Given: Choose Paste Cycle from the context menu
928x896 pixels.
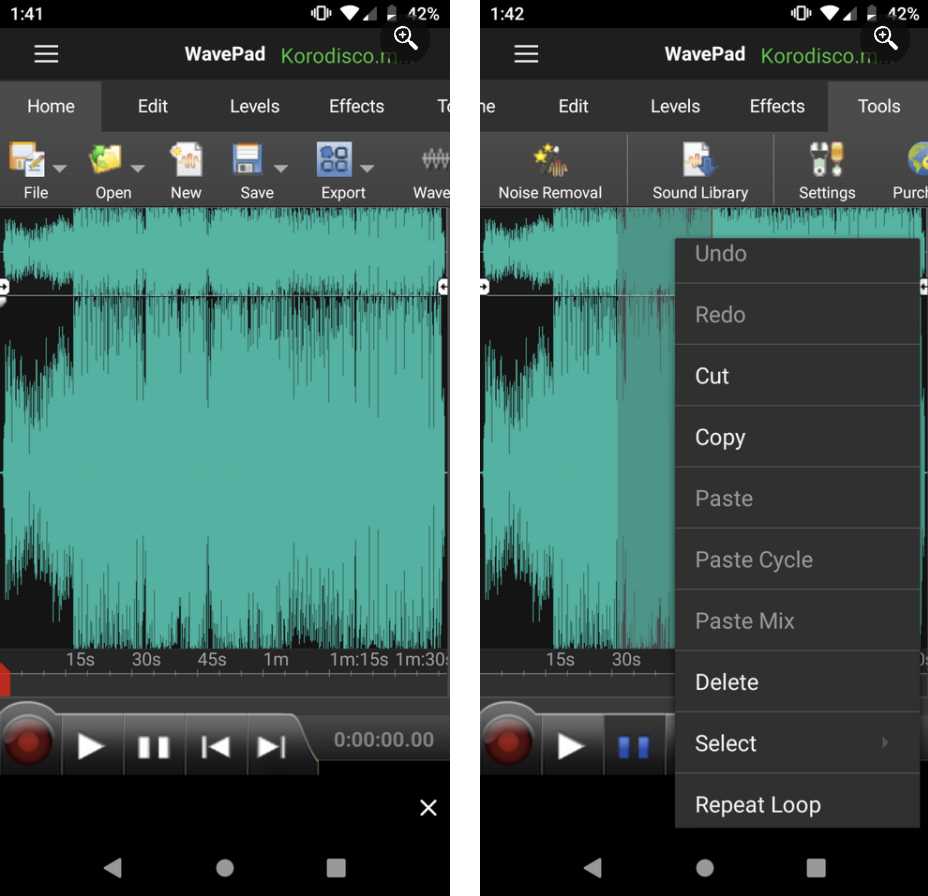Looking at the screenshot, I should click(x=797, y=560).
